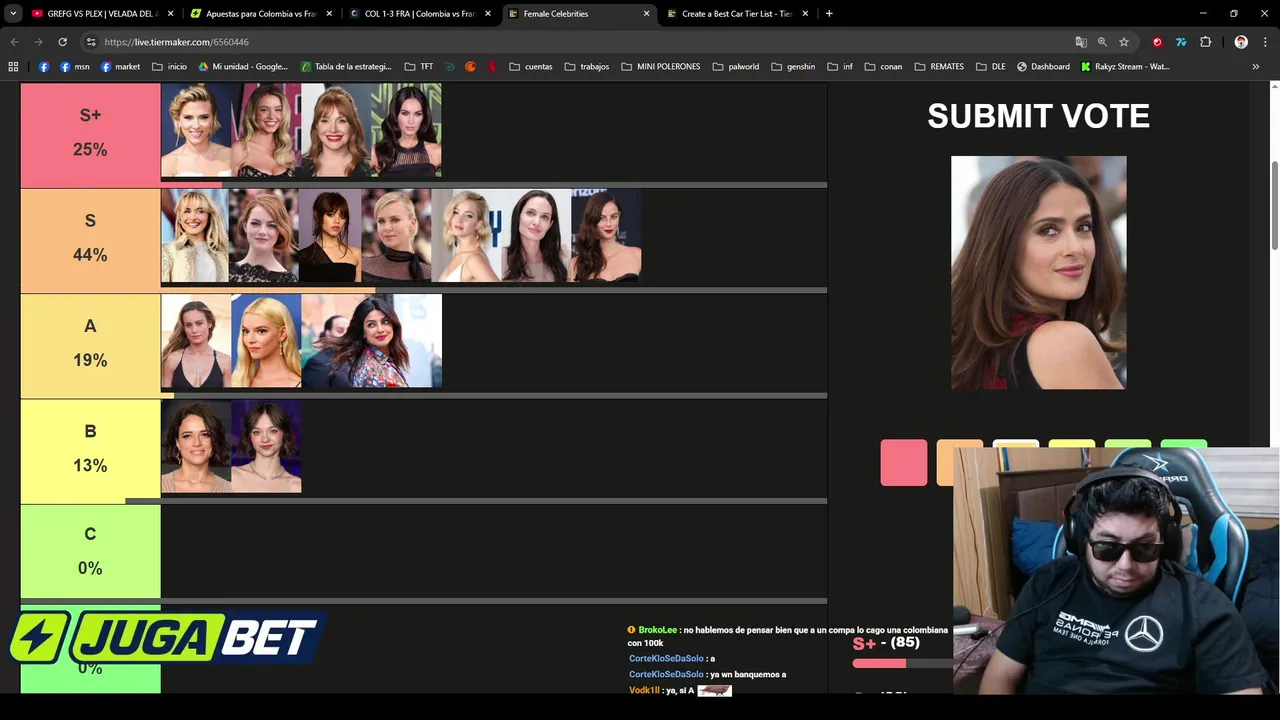Close the 'GREFG VS PLEX' tab

click(x=171, y=14)
